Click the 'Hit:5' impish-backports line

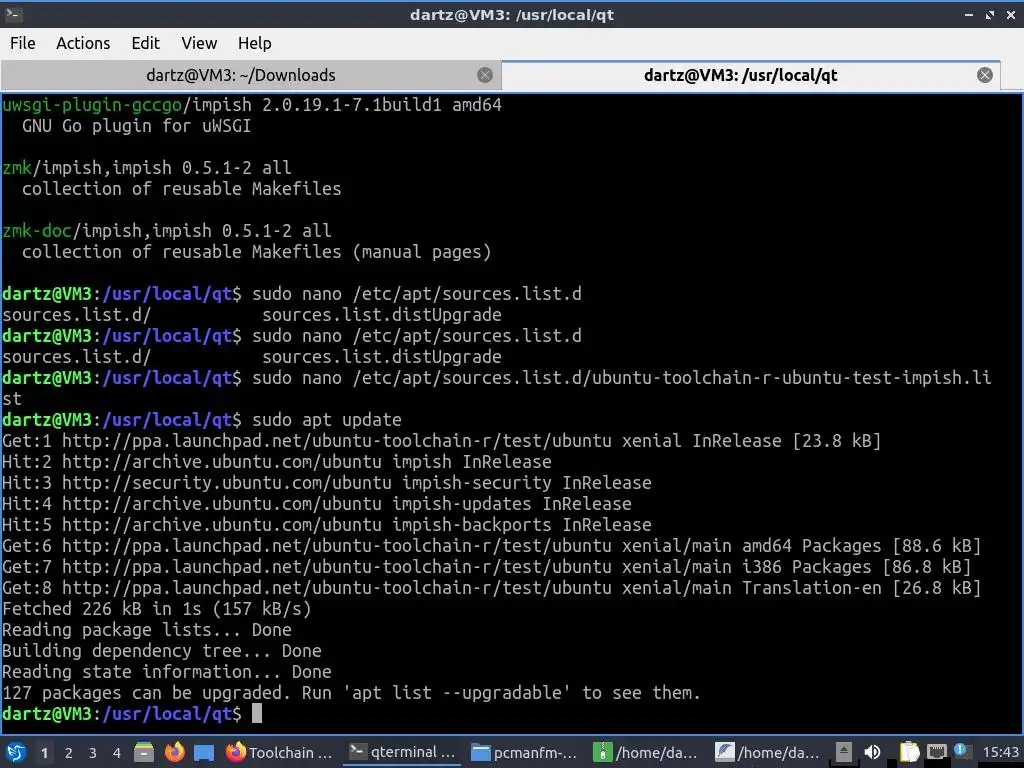point(327,524)
